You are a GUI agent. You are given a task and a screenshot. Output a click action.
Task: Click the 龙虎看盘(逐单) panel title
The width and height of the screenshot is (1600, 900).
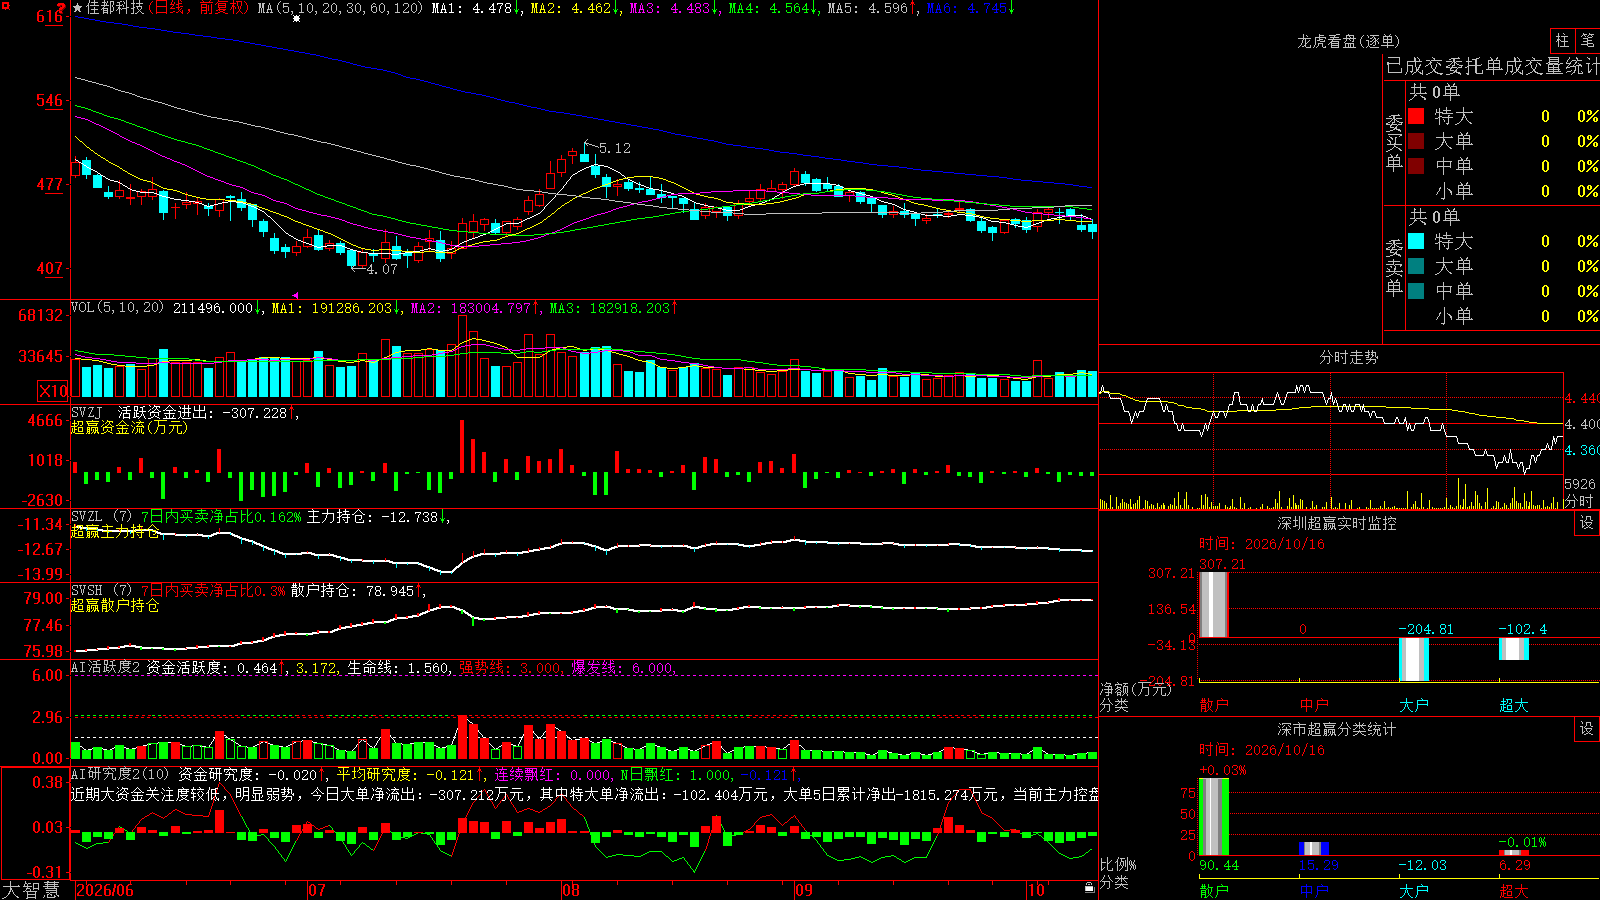click(x=1348, y=41)
